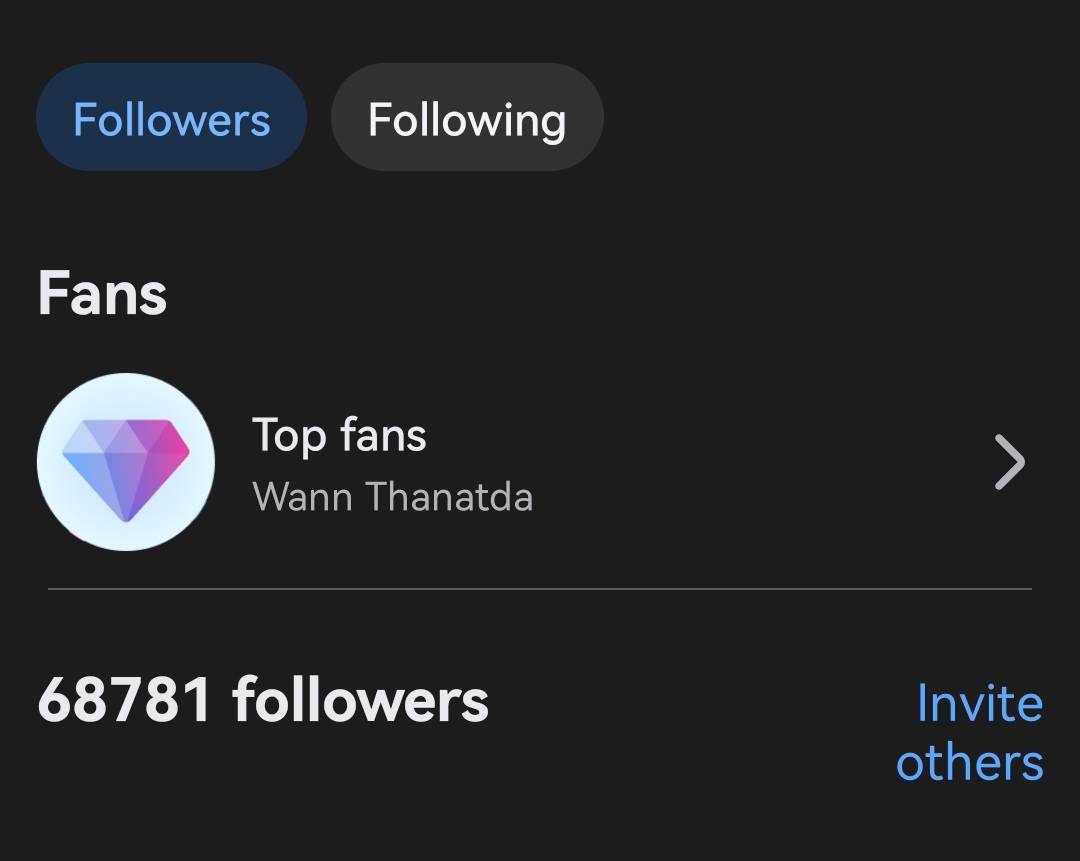Select the blue highlighted Followers pill
The height and width of the screenshot is (861, 1080).
pyautogui.click(x=171, y=120)
